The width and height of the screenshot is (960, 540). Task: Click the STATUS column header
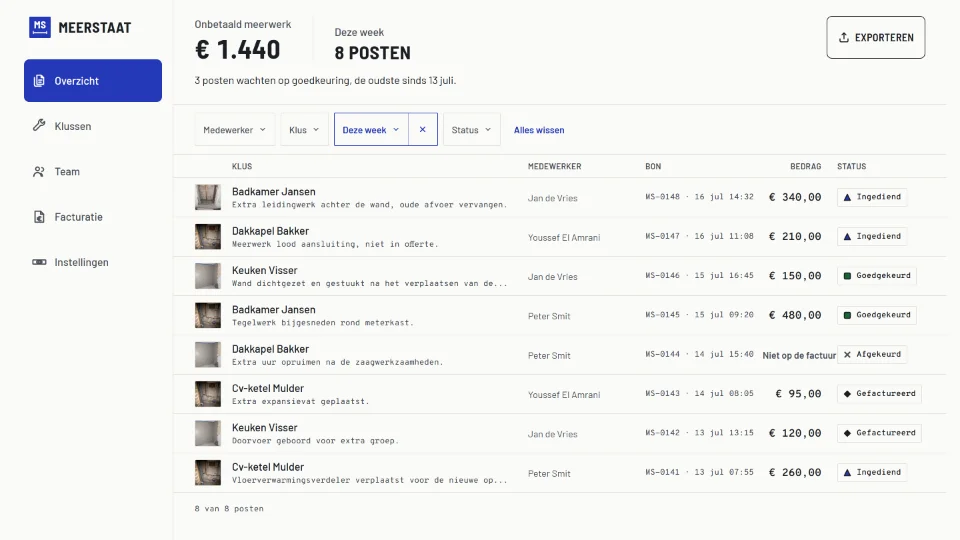852,167
